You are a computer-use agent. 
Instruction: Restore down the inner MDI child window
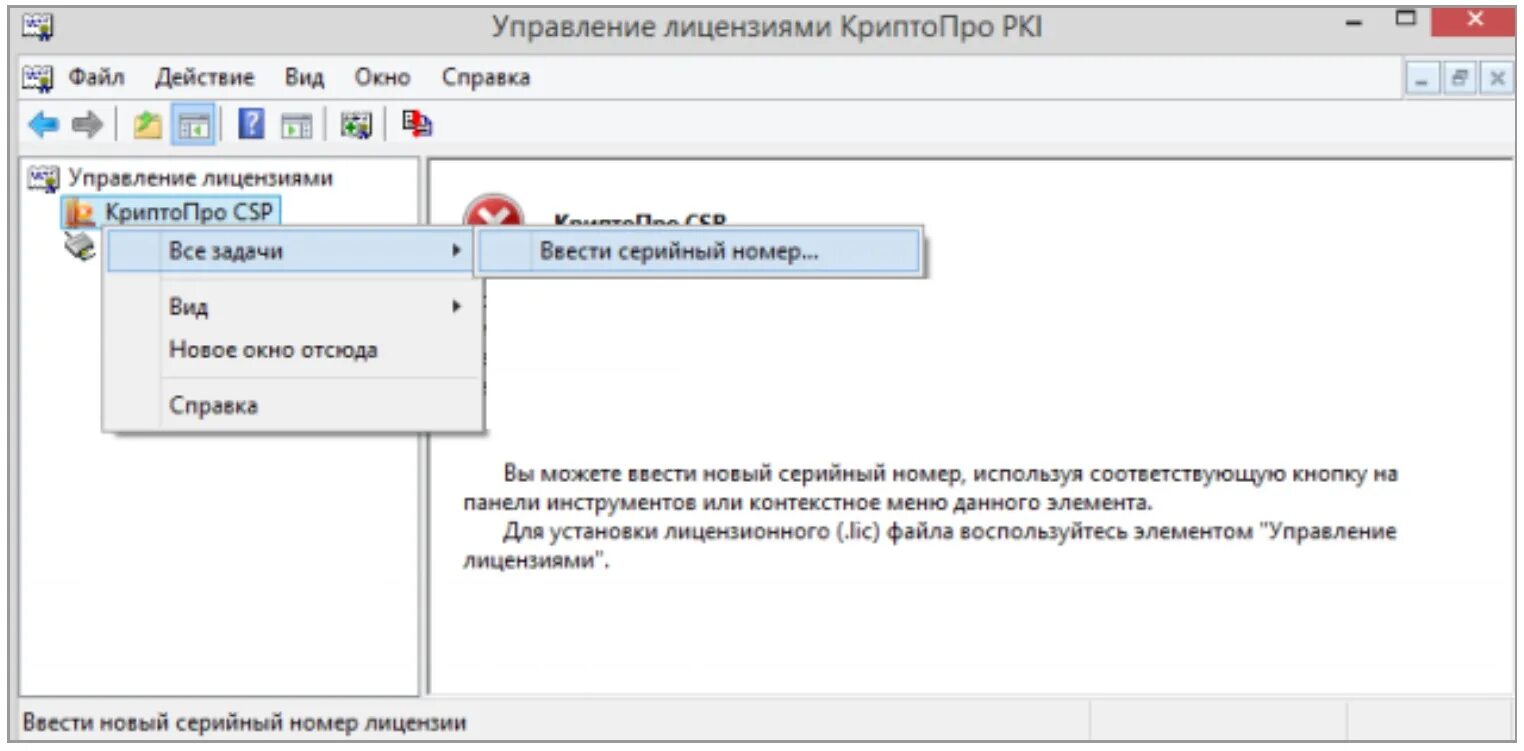pyautogui.click(x=1460, y=79)
